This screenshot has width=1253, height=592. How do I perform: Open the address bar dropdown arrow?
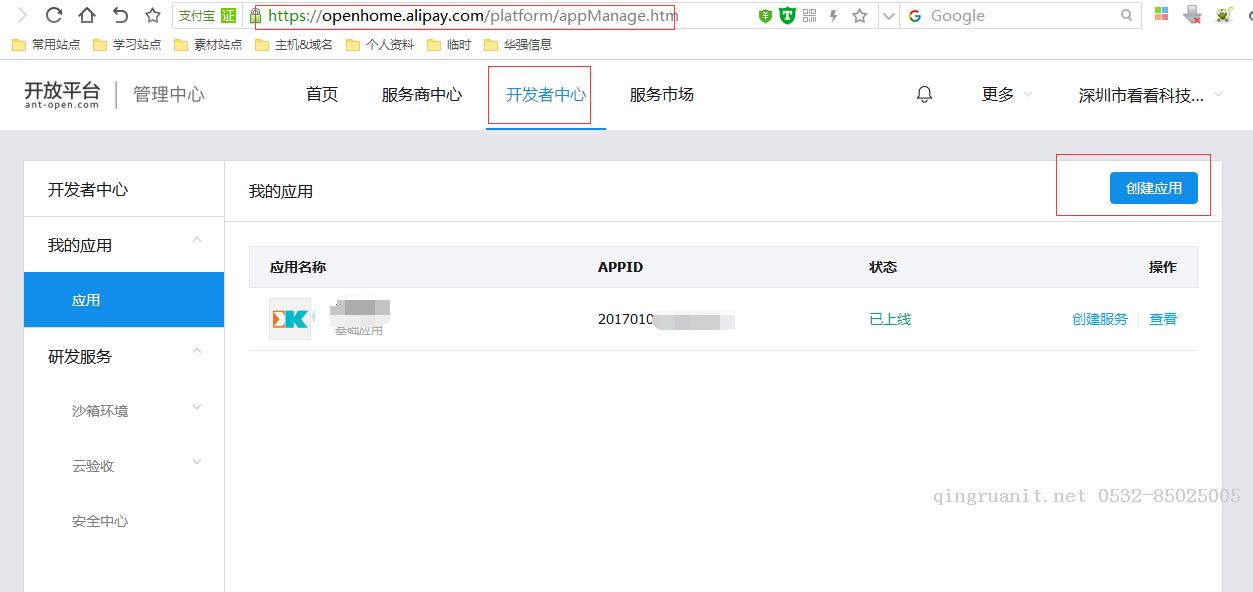pos(888,16)
